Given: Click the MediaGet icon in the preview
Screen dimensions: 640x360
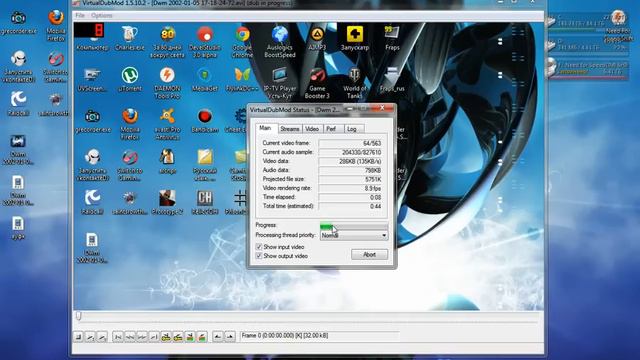Looking at the screenshot, I should (205, 79).
